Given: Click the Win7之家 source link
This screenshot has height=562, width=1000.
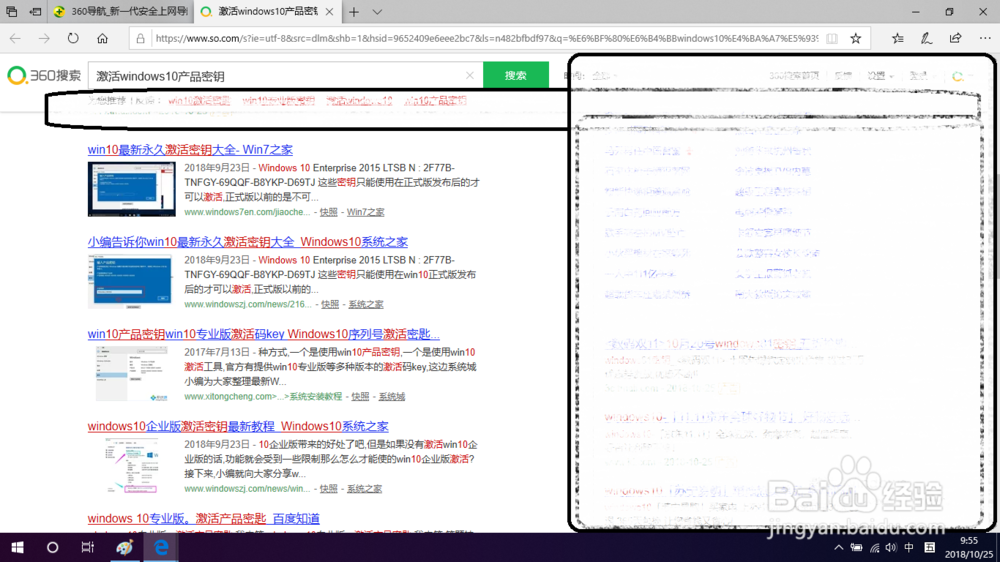Looking at the screenshot, I should [365, 212].
